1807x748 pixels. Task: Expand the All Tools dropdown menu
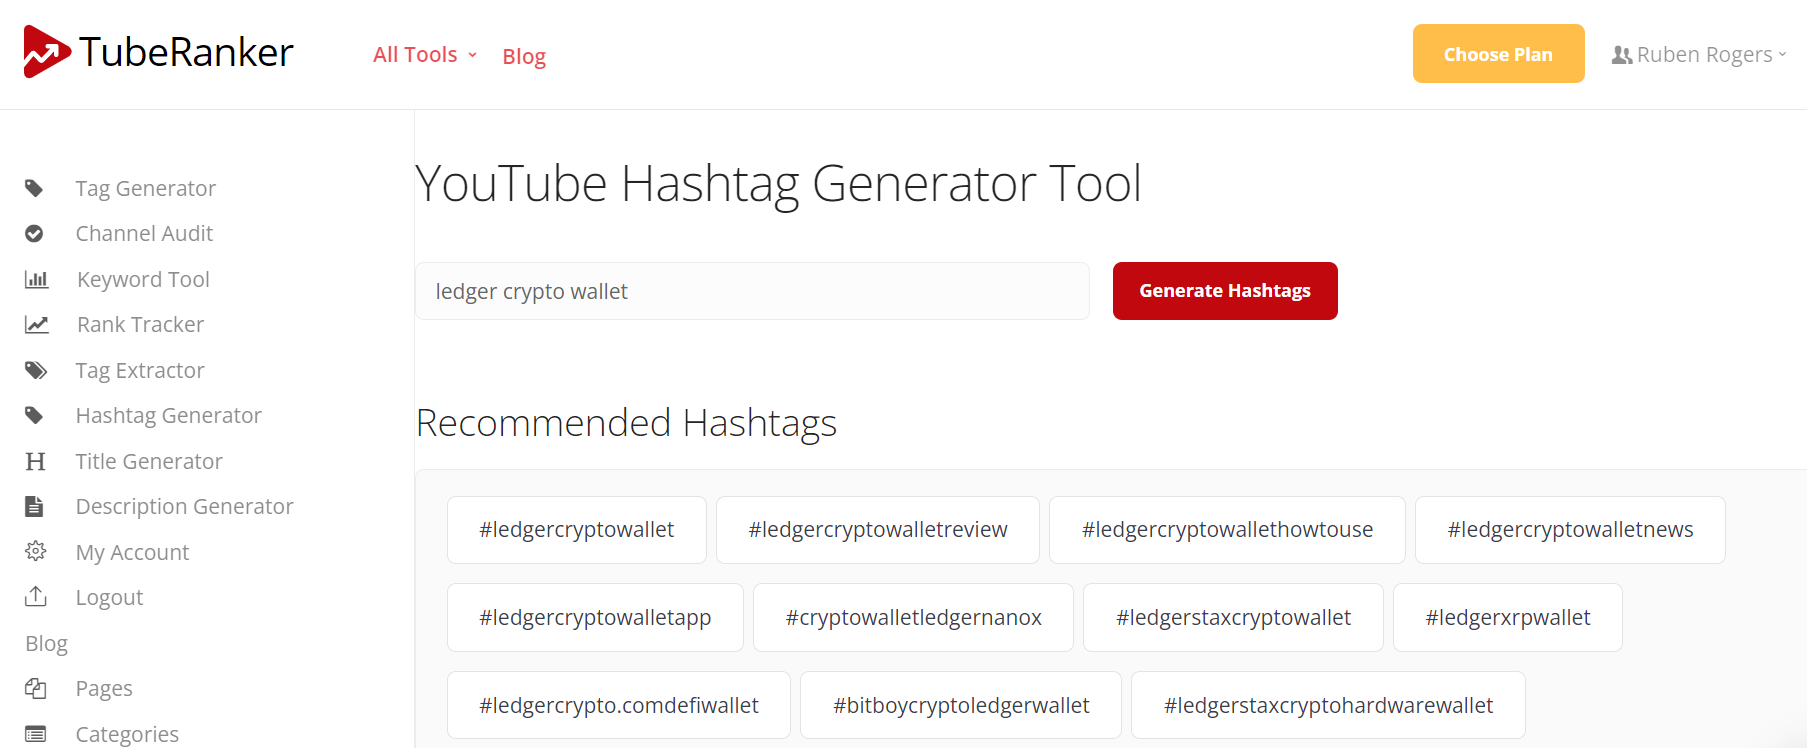click(x=425, y=55)
